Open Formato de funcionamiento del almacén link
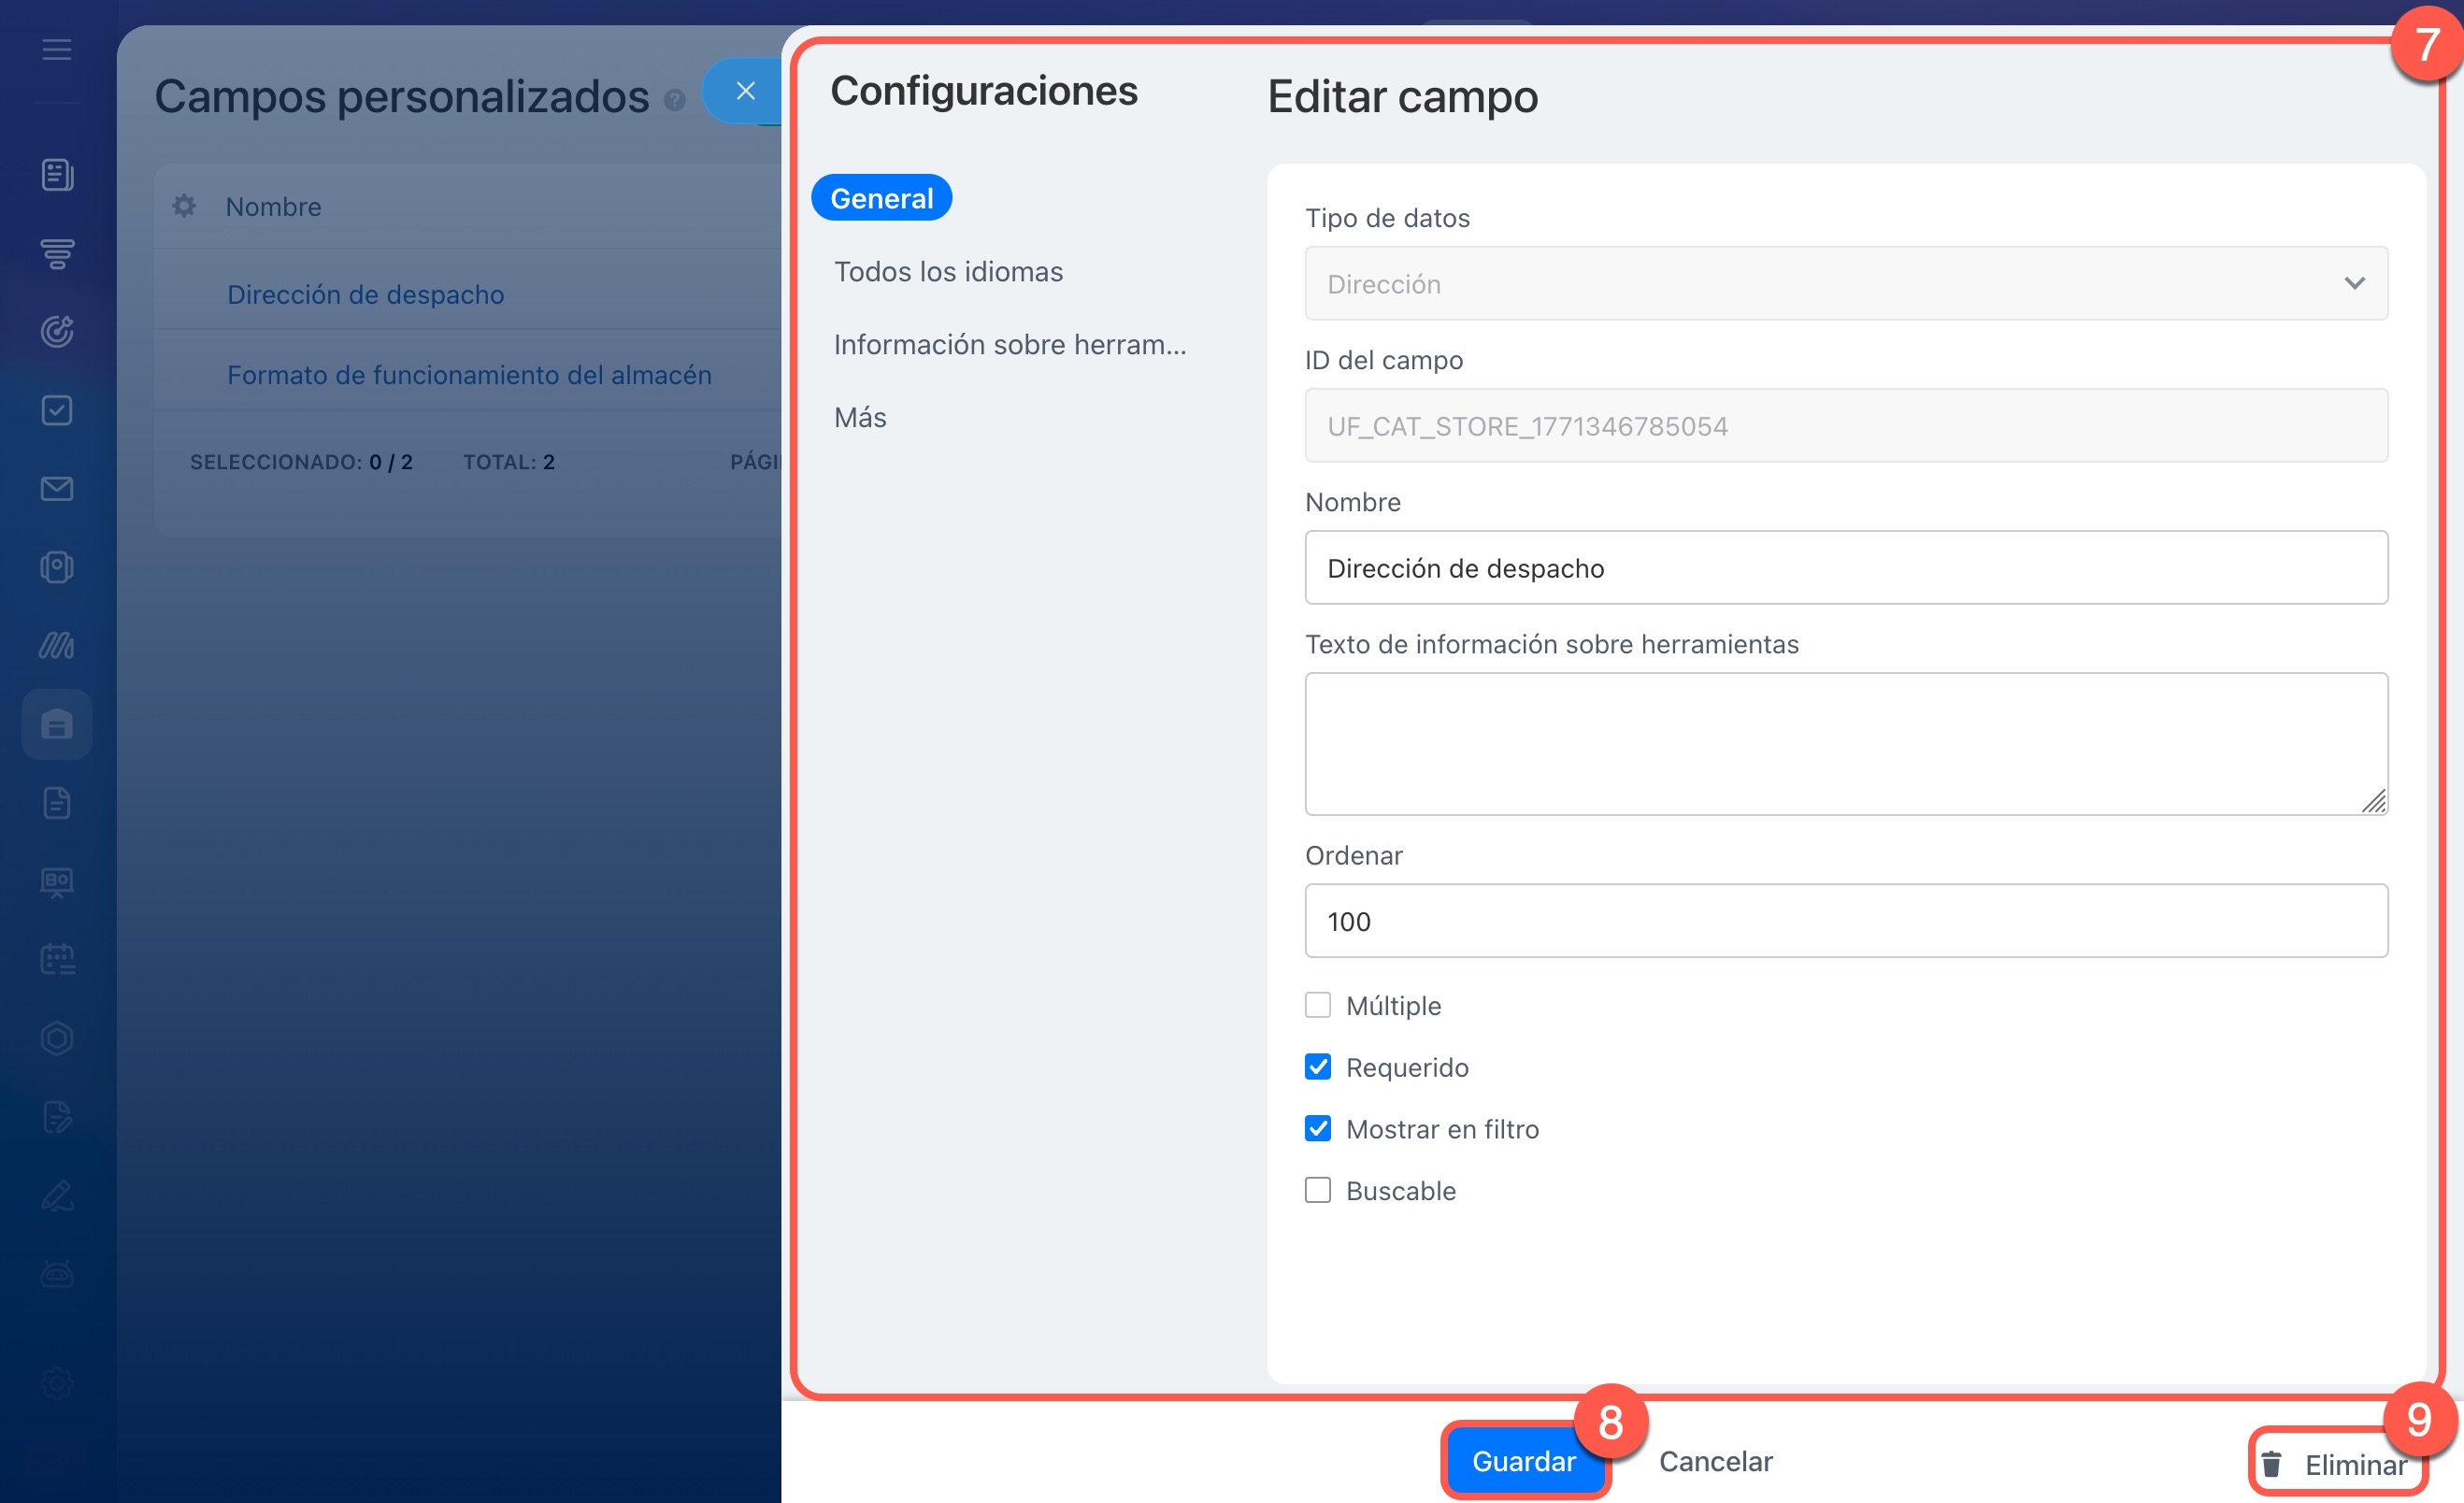 click(x=469, y=375)
